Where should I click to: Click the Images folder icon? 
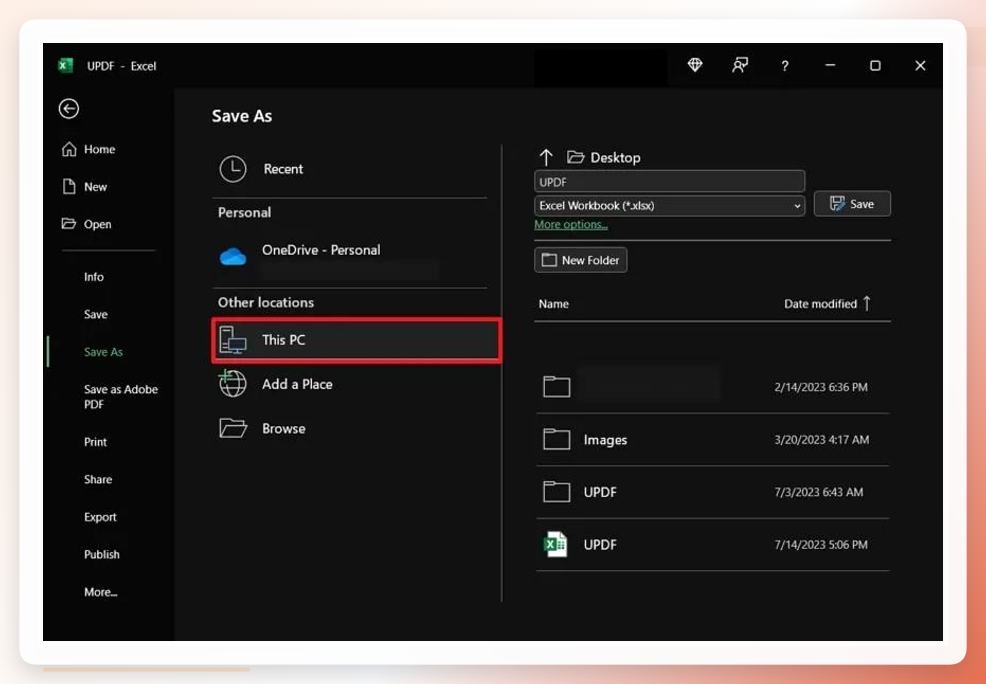[x=557, y=439]
